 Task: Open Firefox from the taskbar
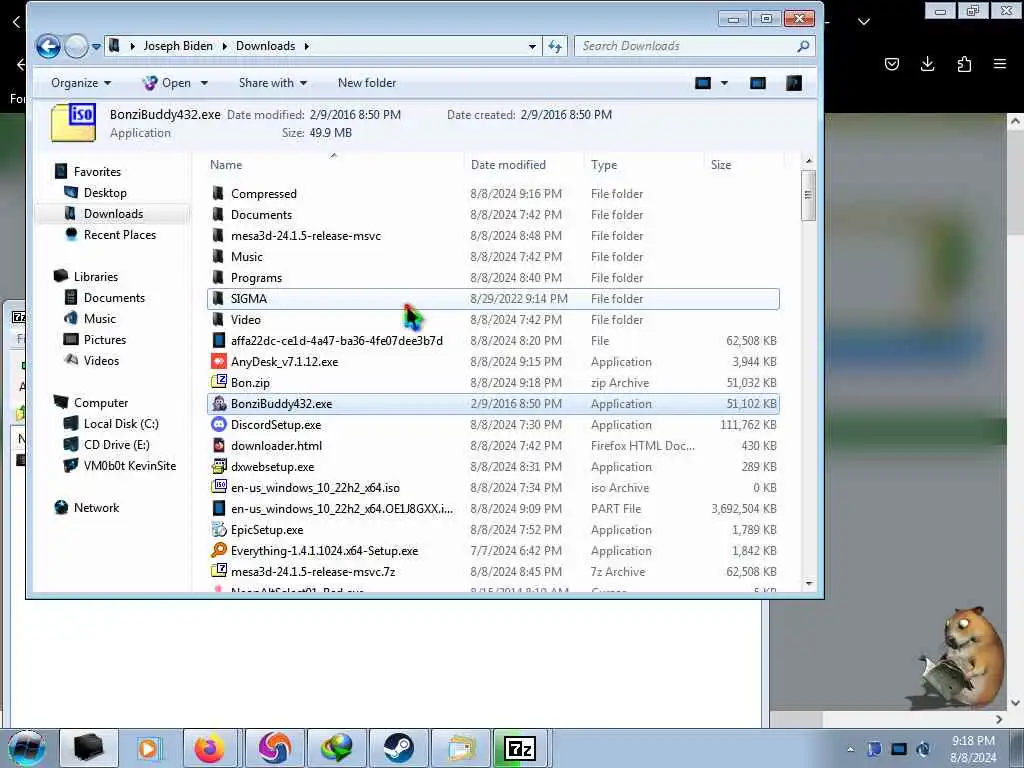pos(210,748)
